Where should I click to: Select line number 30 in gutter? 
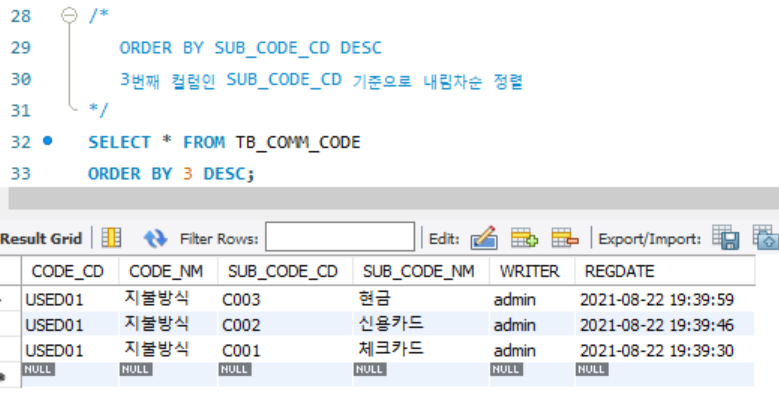point(20,79)
